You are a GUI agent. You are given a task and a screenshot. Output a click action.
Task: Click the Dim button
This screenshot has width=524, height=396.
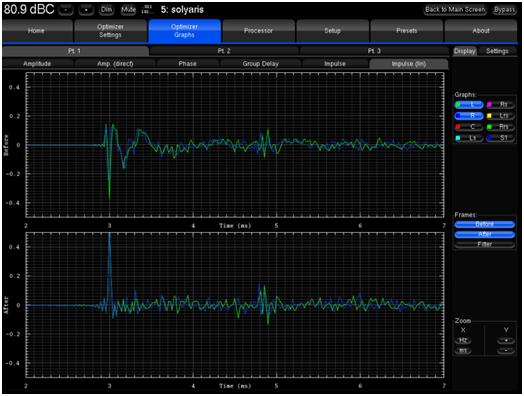[106, 10]
